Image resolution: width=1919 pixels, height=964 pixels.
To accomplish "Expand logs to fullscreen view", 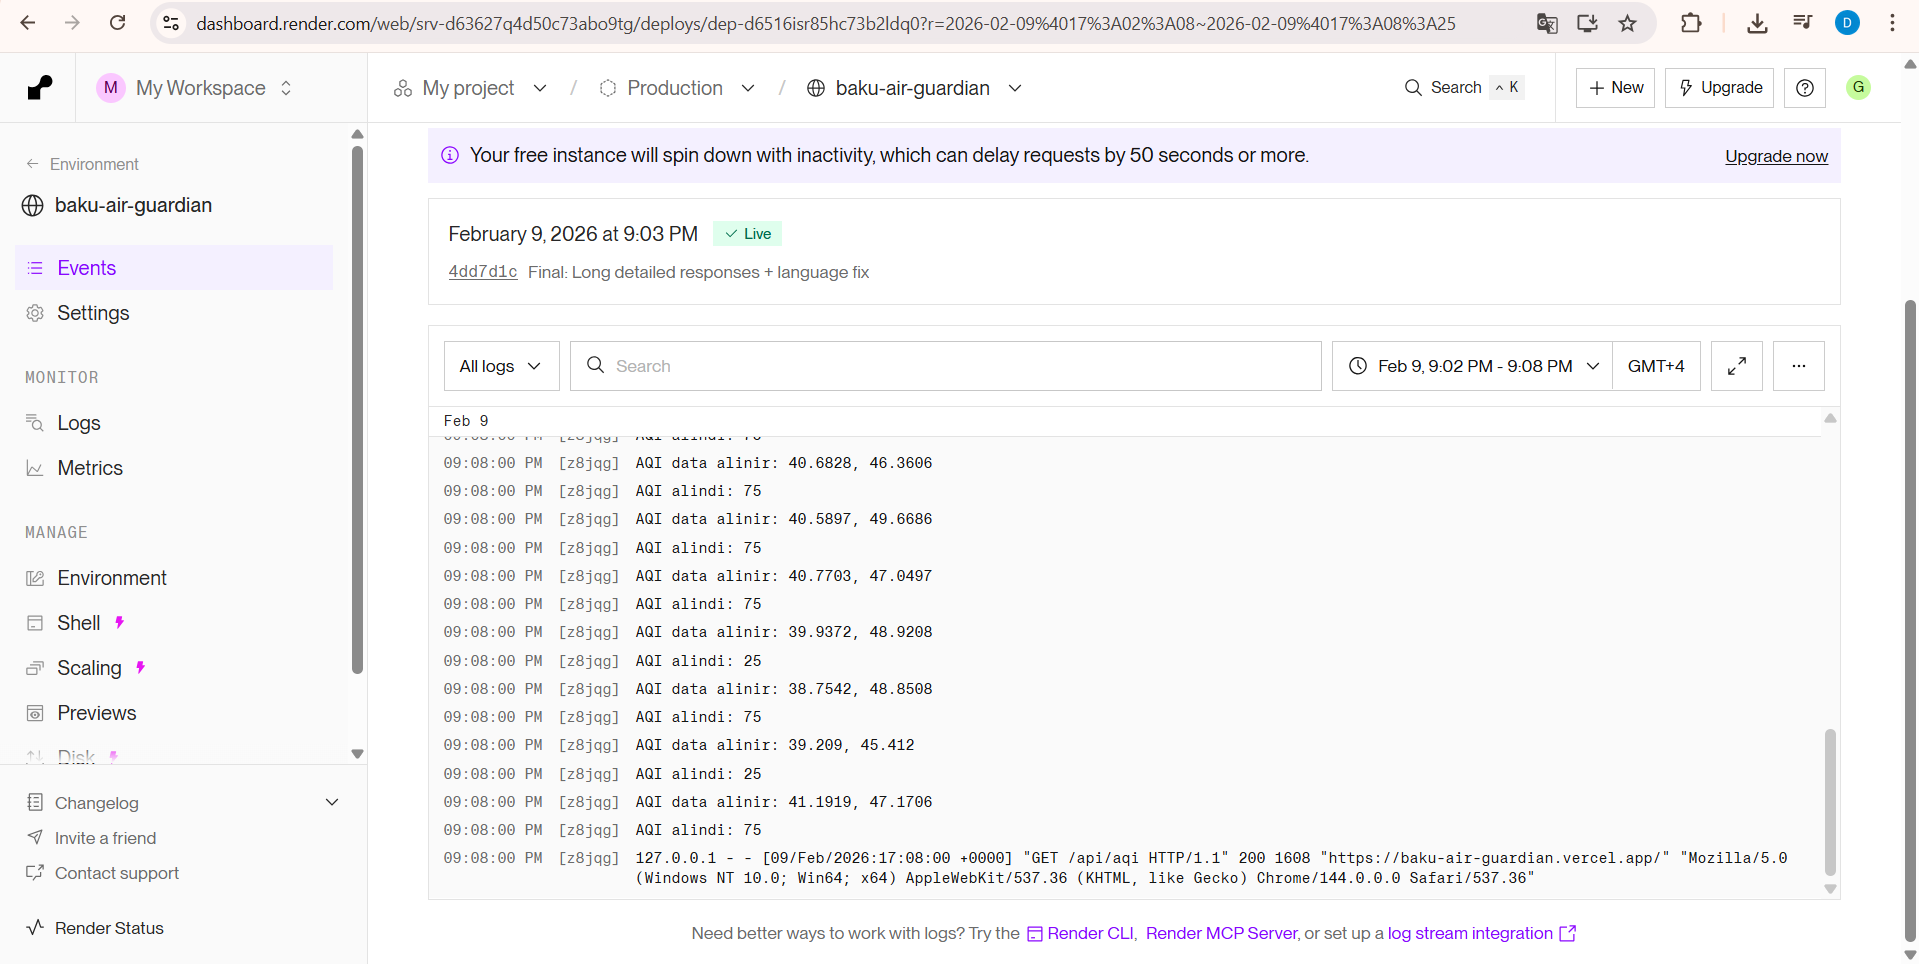I will [x=1737, y=366].
